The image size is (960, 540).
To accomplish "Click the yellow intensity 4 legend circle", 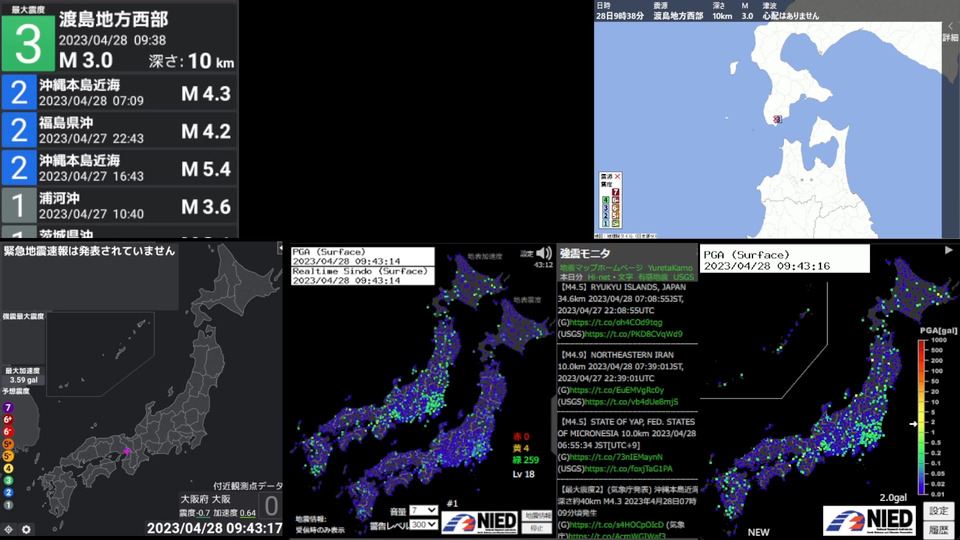I will (8, 468).
